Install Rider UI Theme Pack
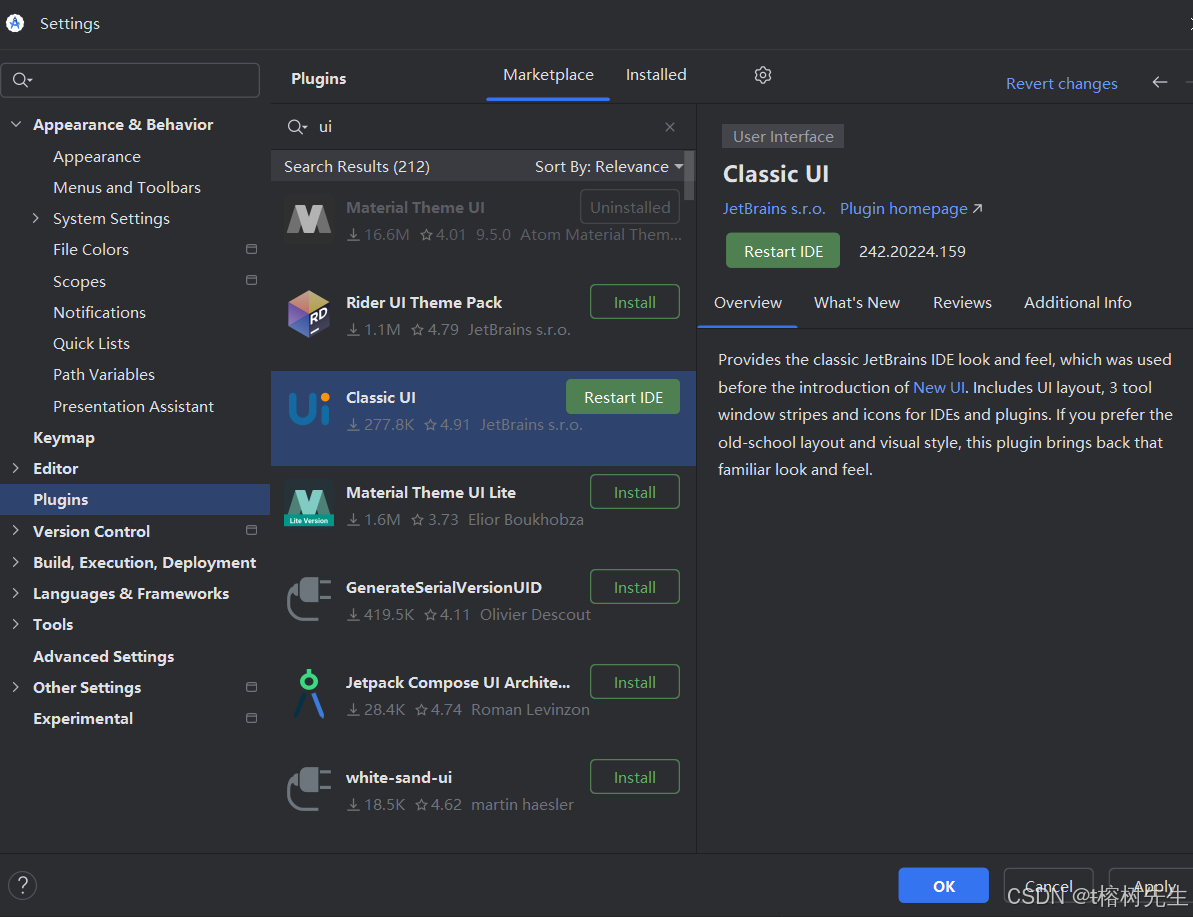The width and height of the screenshot is (1193, 917). point(635,302)
